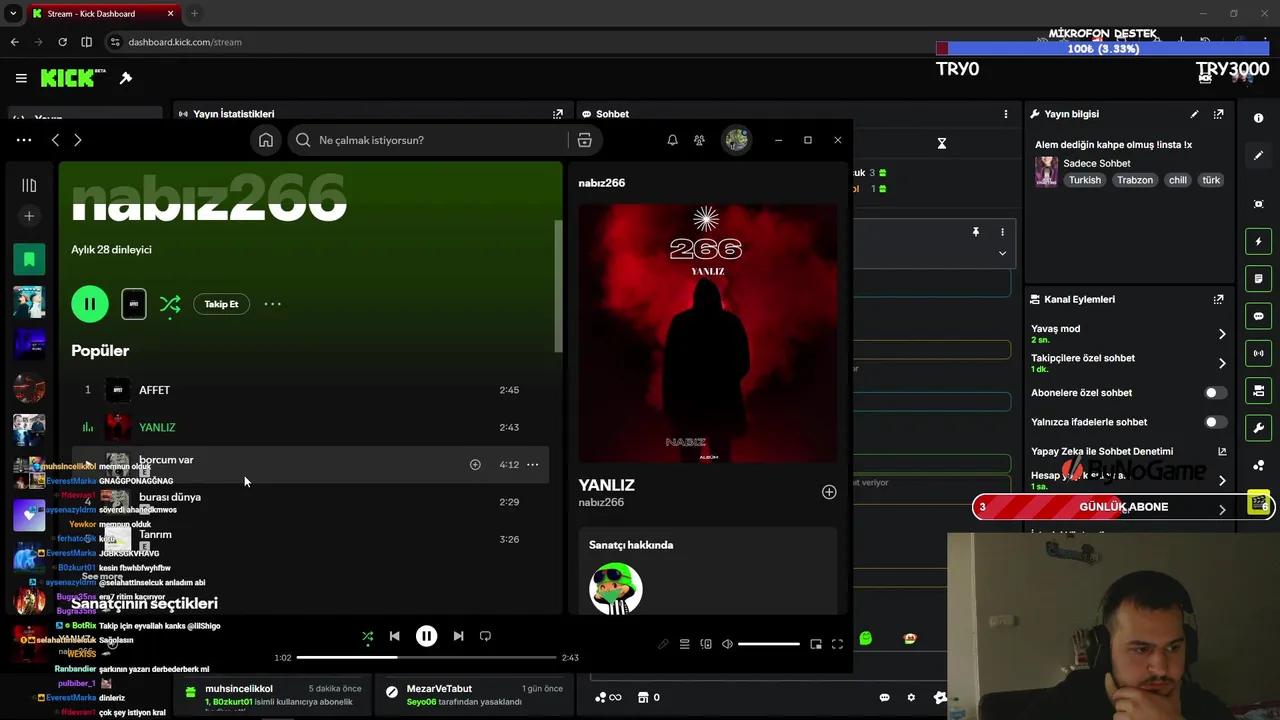Seek within the song progress bar
The height and width of the screenshot is (720, 1280).
[x=426, y=657]
